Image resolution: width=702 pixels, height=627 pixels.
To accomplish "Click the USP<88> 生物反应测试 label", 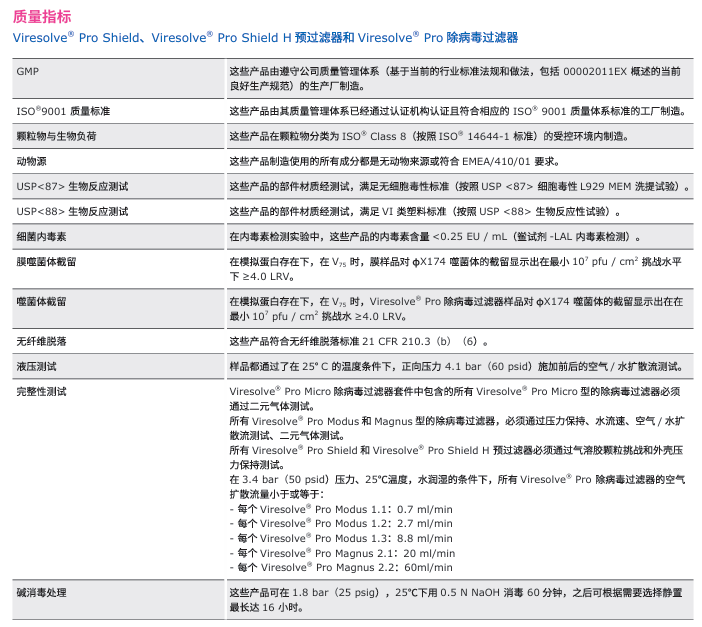I will point(72,211).
